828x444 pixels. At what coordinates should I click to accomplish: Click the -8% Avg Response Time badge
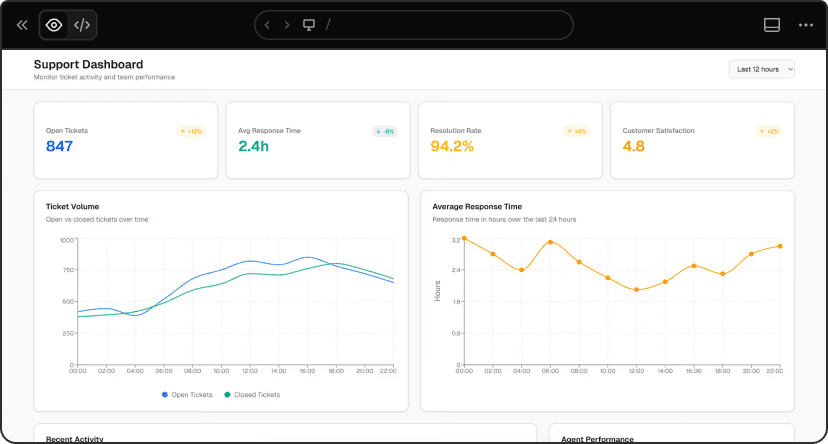384,131
